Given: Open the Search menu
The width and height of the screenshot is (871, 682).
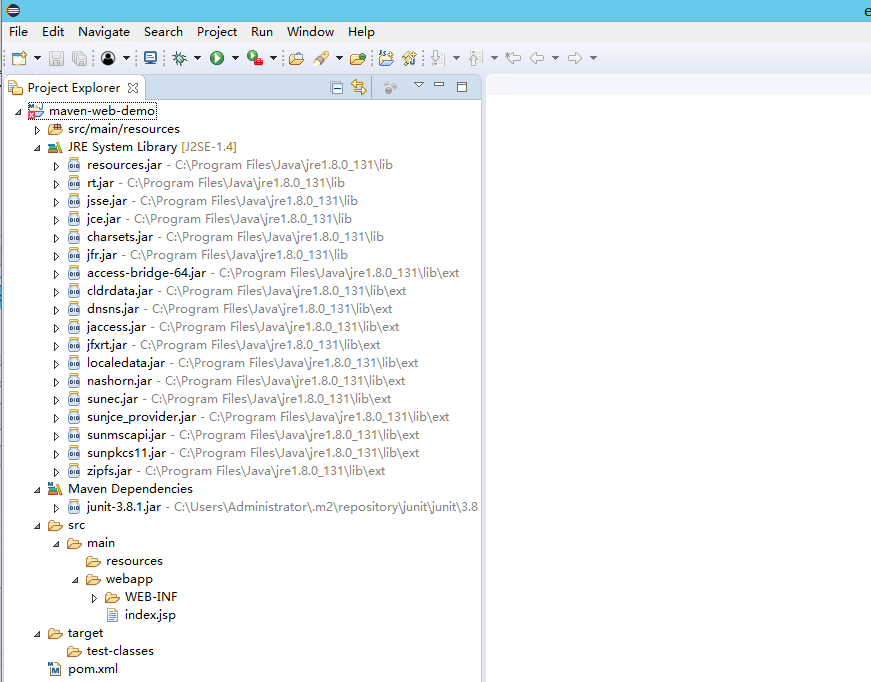Looking at the screenshot, I should click(163, 32).
